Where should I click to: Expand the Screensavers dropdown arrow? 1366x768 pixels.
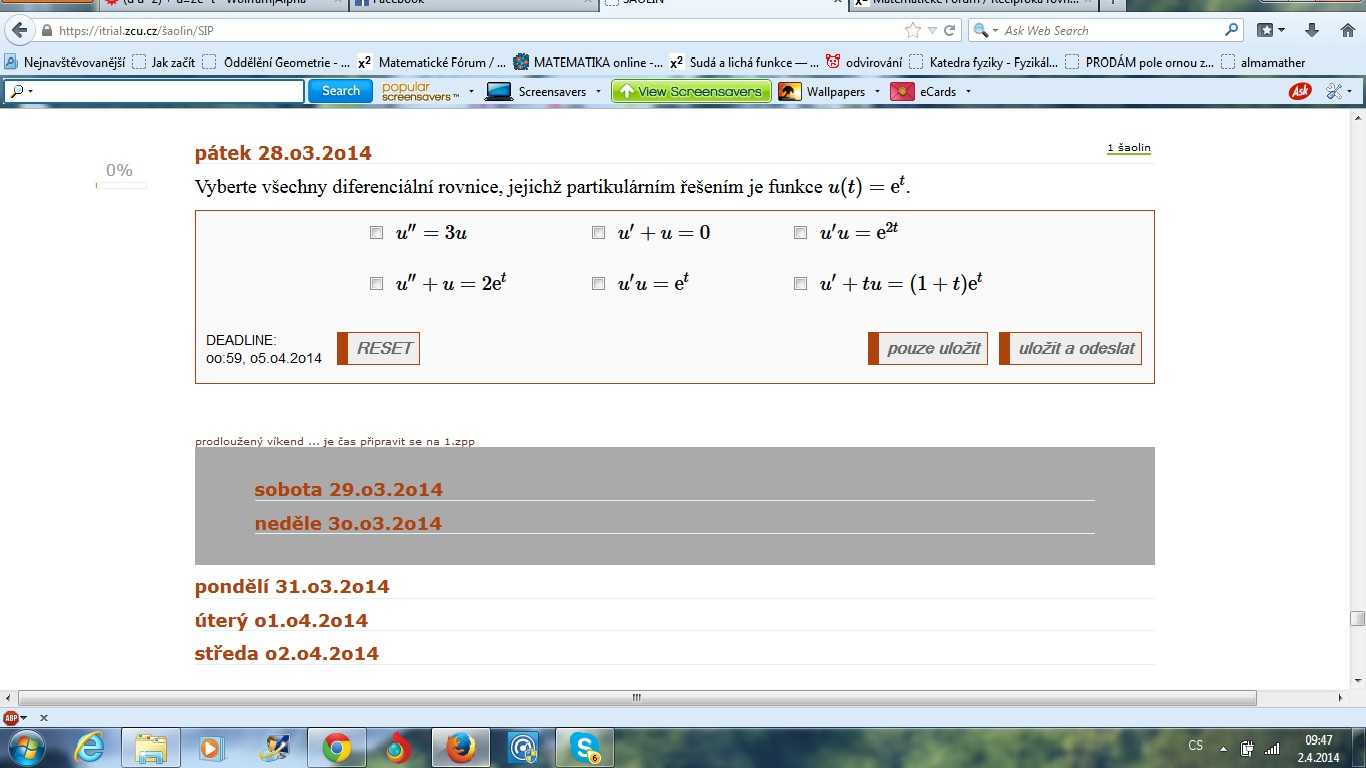598,91
